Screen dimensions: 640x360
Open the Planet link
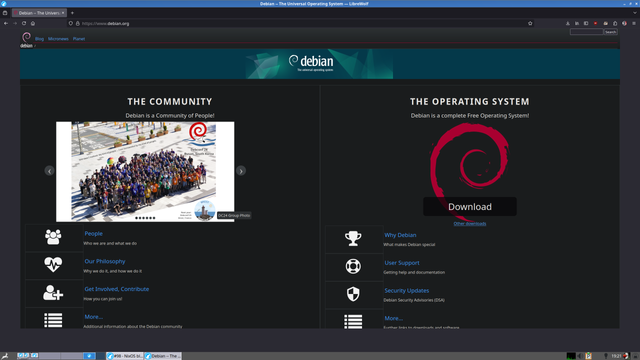coord(79,39)
